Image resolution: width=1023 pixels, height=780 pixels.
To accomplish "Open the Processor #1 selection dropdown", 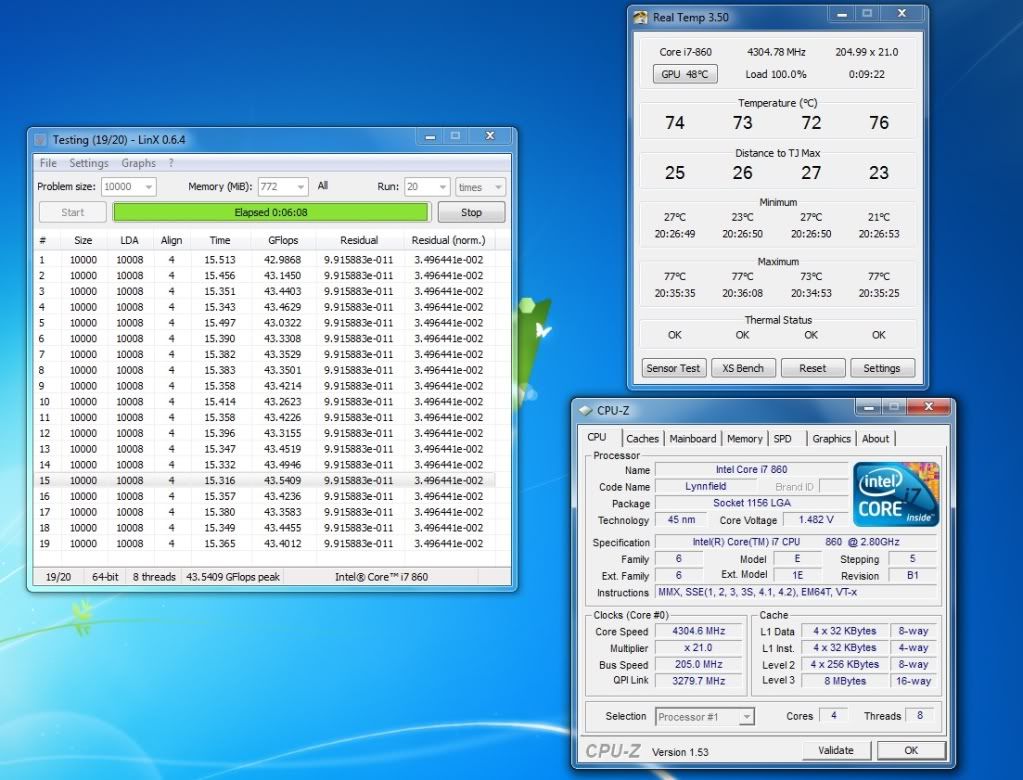I will (747, 717).
